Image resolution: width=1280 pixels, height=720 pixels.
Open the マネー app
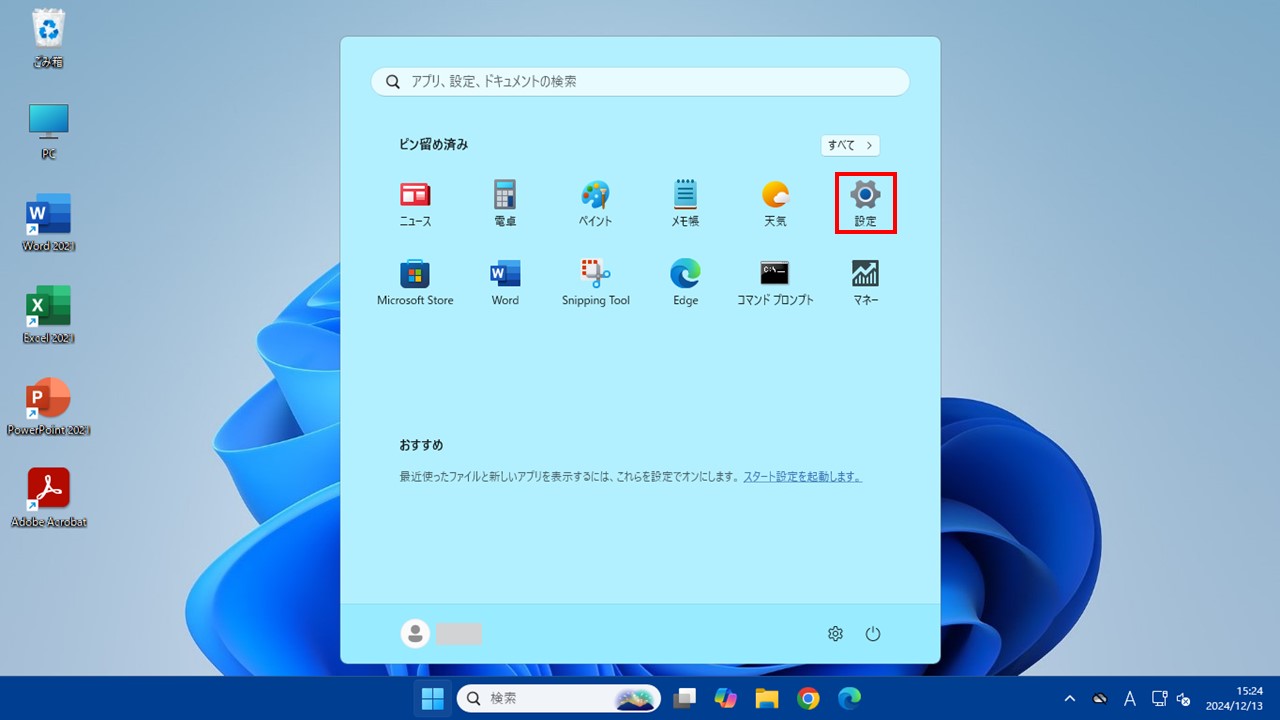[865, 283]
